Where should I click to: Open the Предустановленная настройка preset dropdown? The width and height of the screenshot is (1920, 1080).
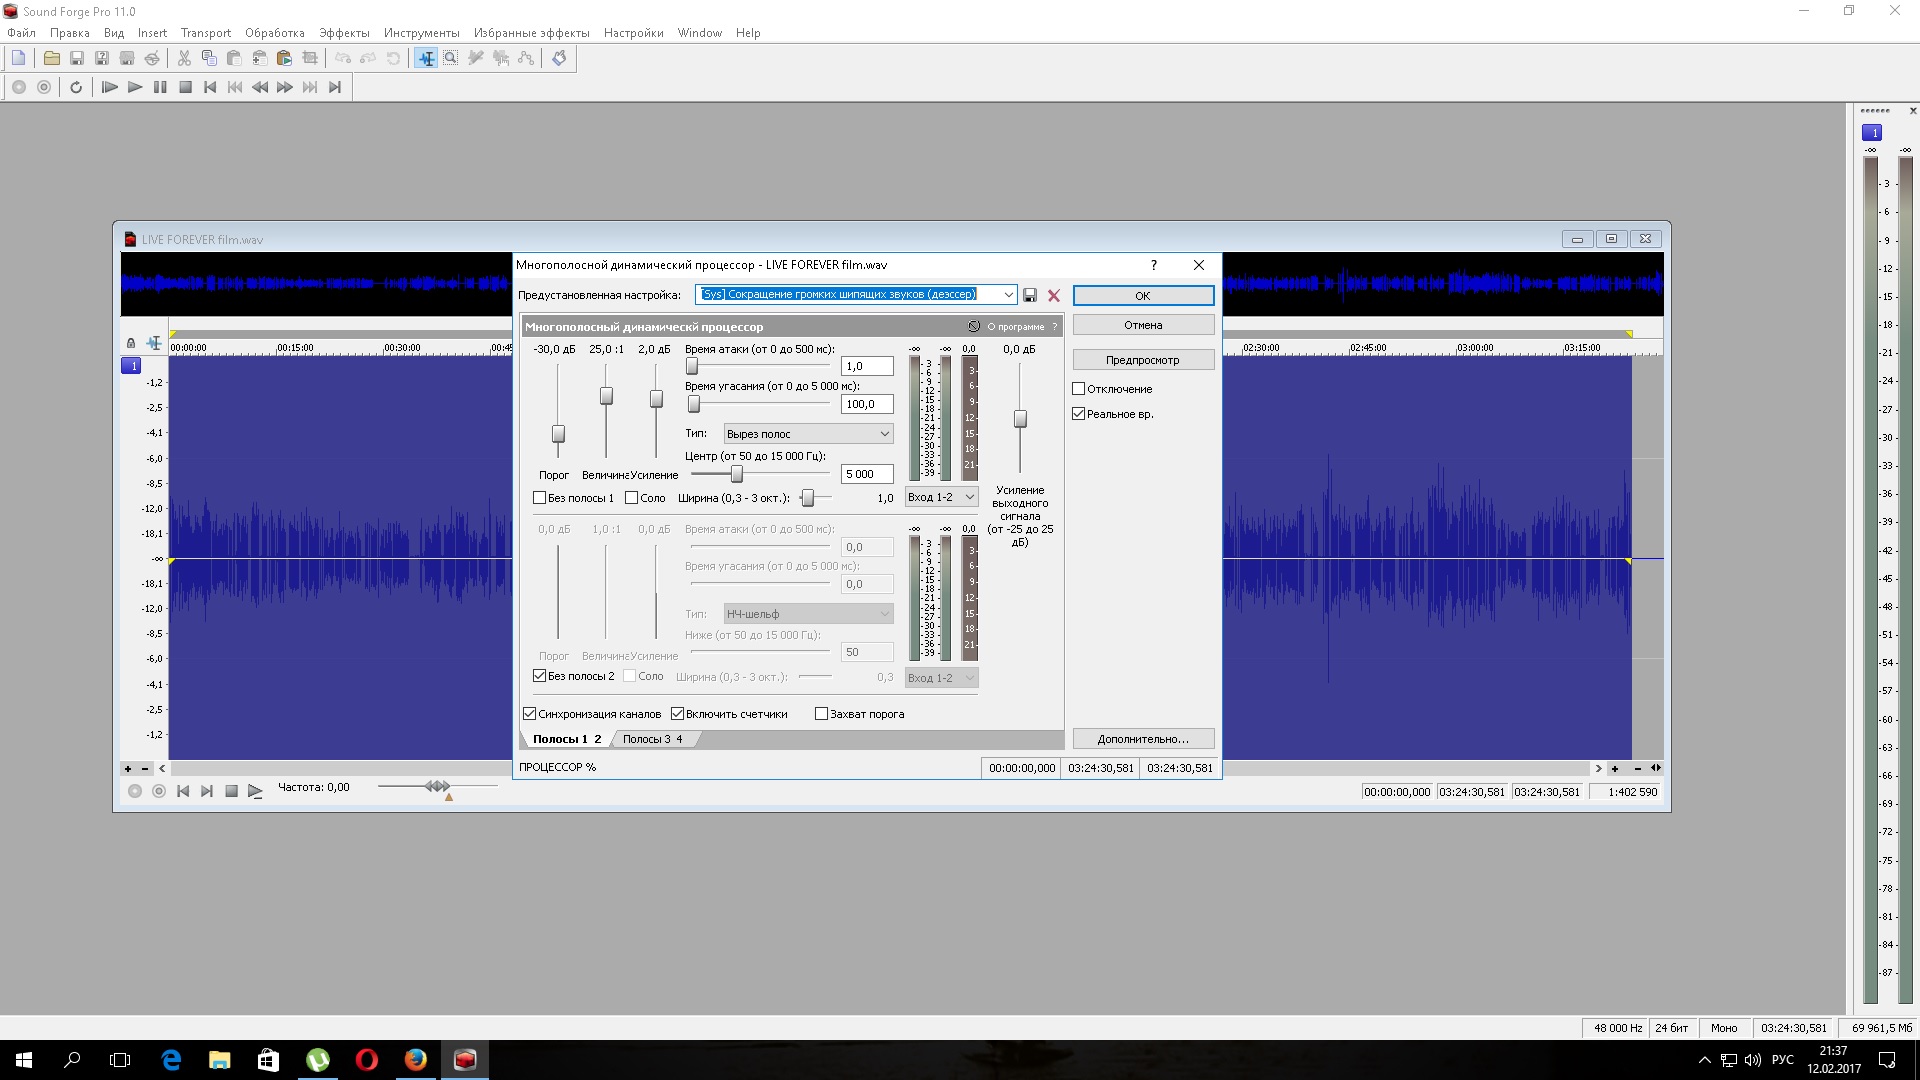click(x=1008, y=294)
